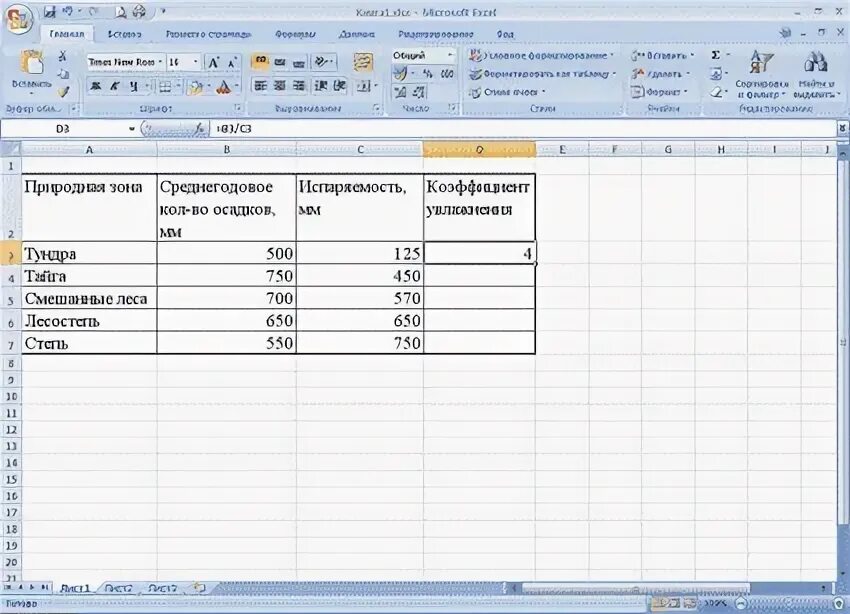Toggle bold formatting

(x=95, y=86)
